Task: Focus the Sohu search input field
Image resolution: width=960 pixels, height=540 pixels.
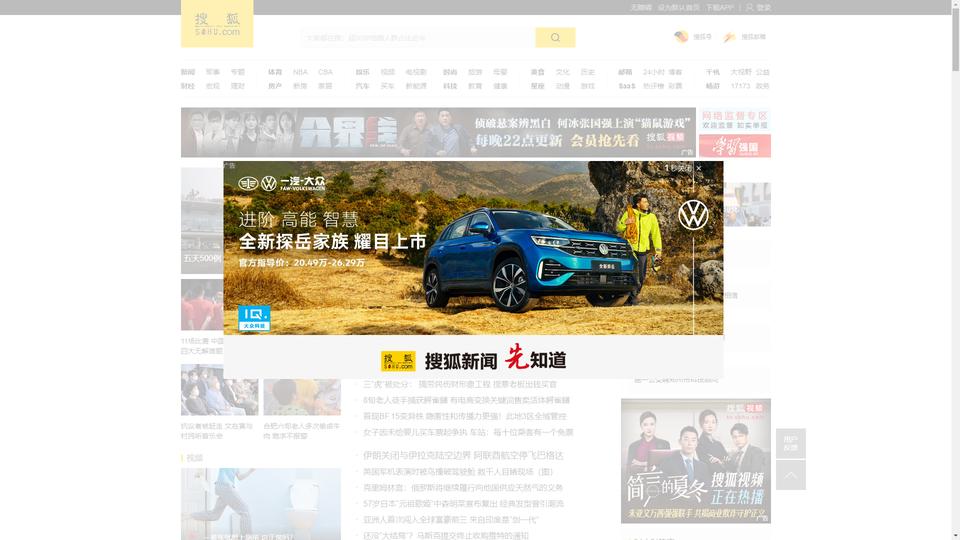Action: [418, 37]
